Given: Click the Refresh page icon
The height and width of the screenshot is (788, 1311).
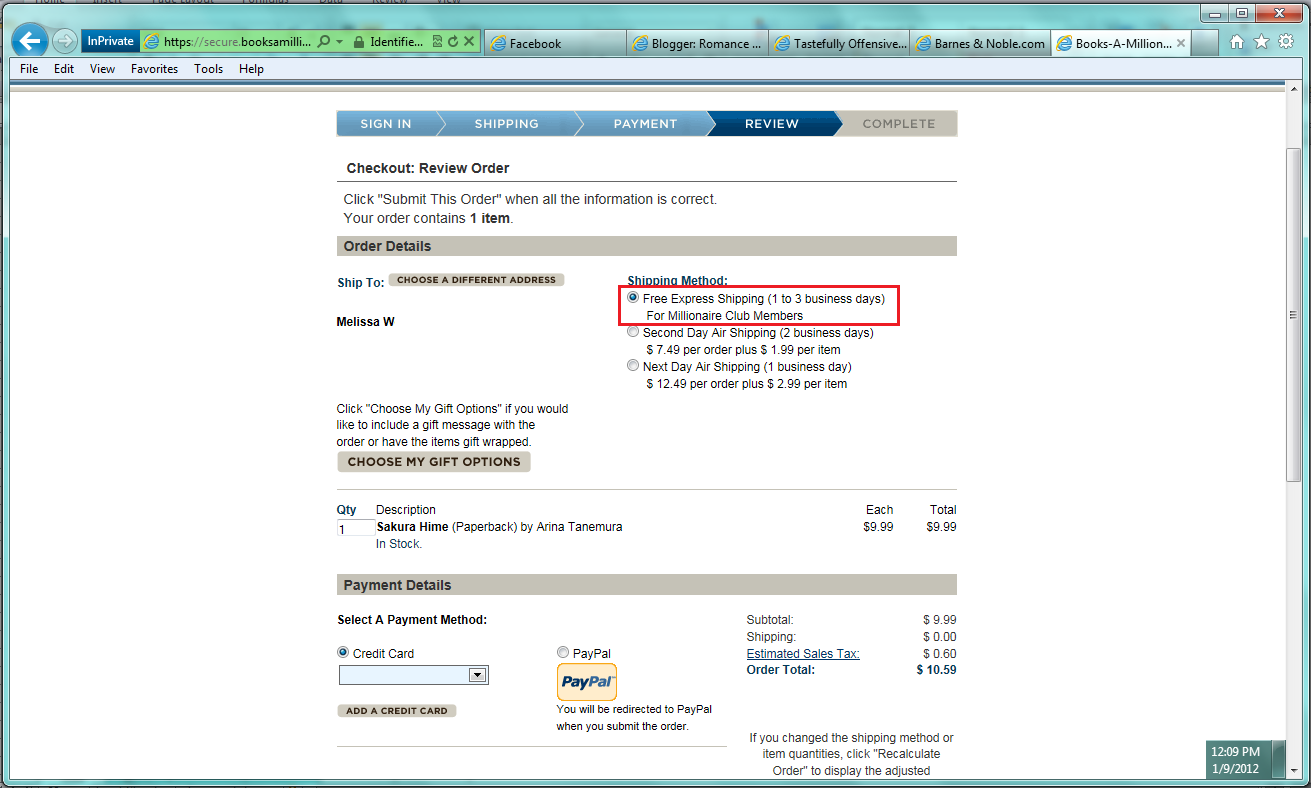Looking at the screenshot, I should pos(453,42).
